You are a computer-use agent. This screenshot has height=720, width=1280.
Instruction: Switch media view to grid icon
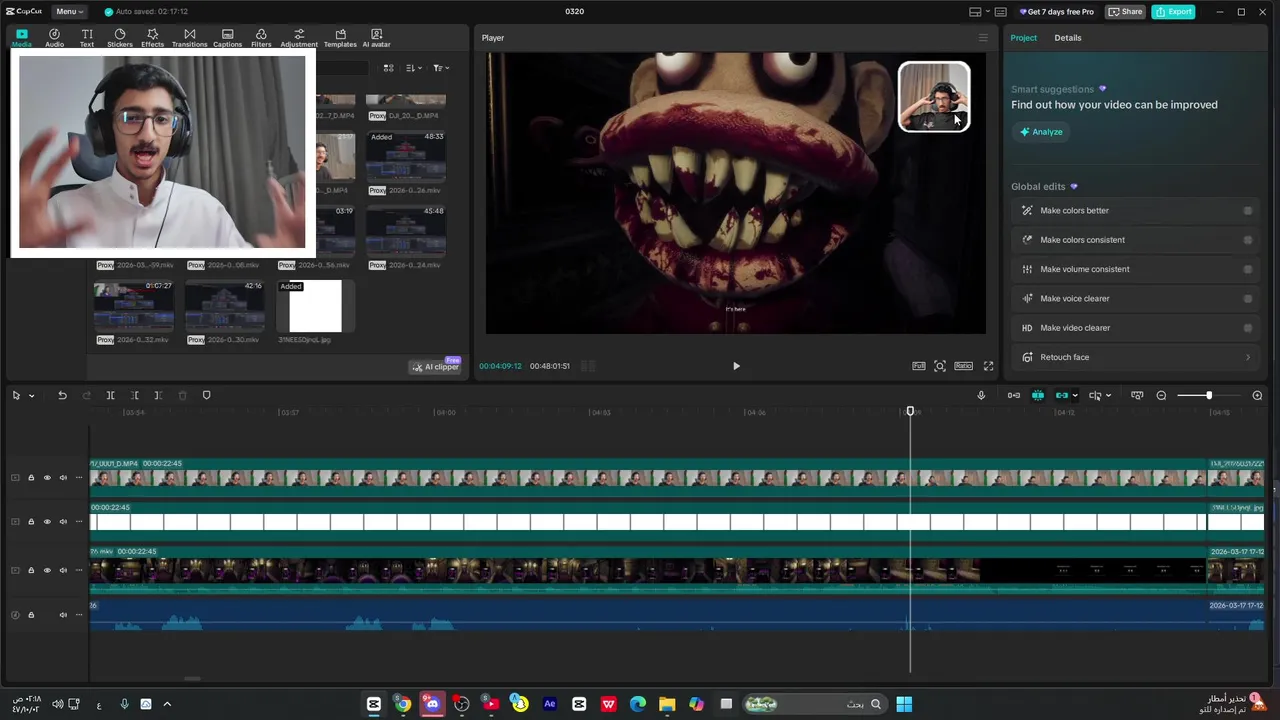pyautogui.click(x=388, y=68)
